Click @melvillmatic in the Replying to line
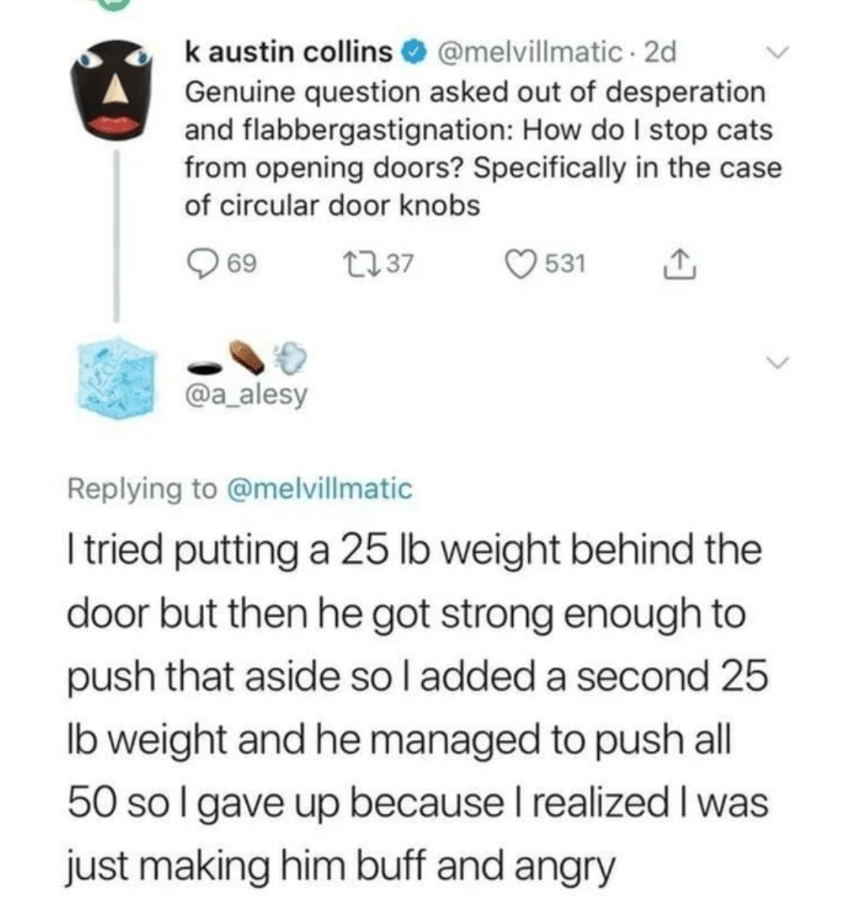 tap(321, 489)
